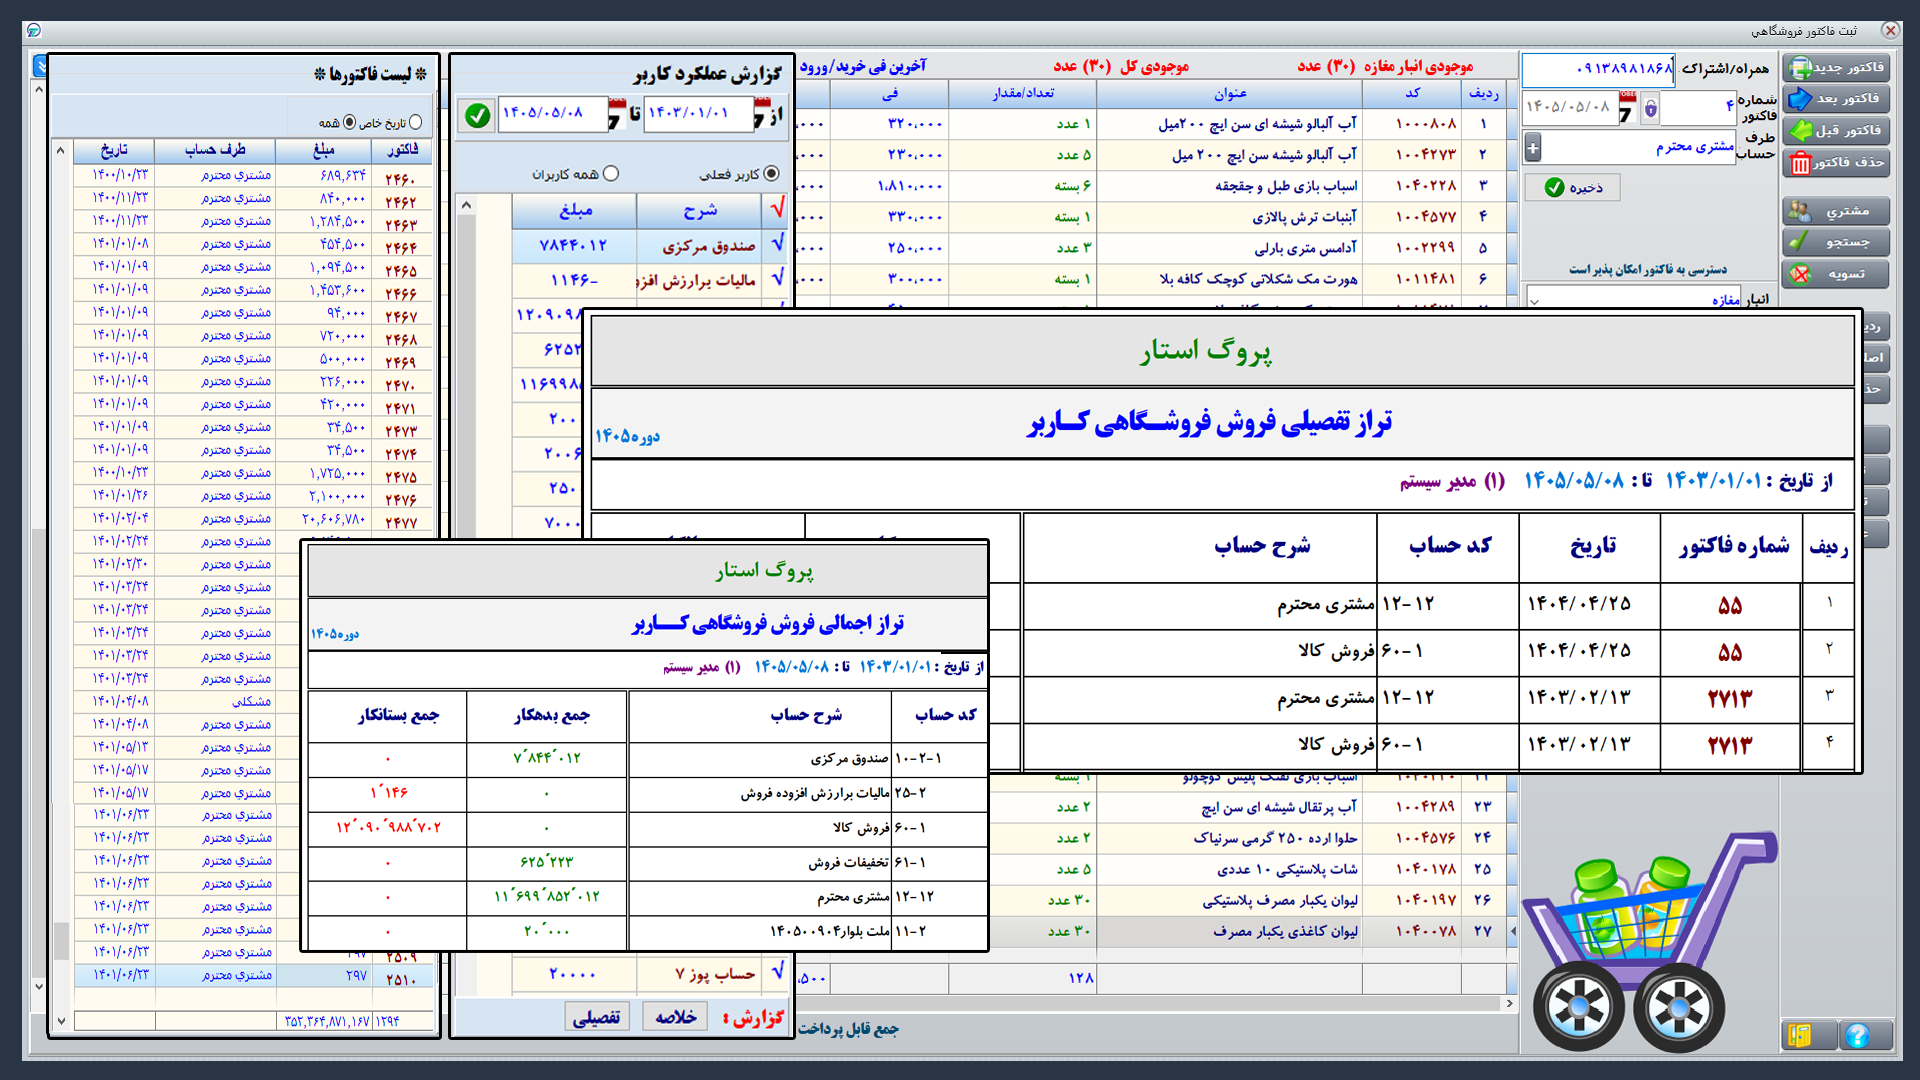Screen dimensions: 1920x1080
Task: Click the New Invoice (فاکتور جدید) button icon
Action: click(x=1800, y=67)
